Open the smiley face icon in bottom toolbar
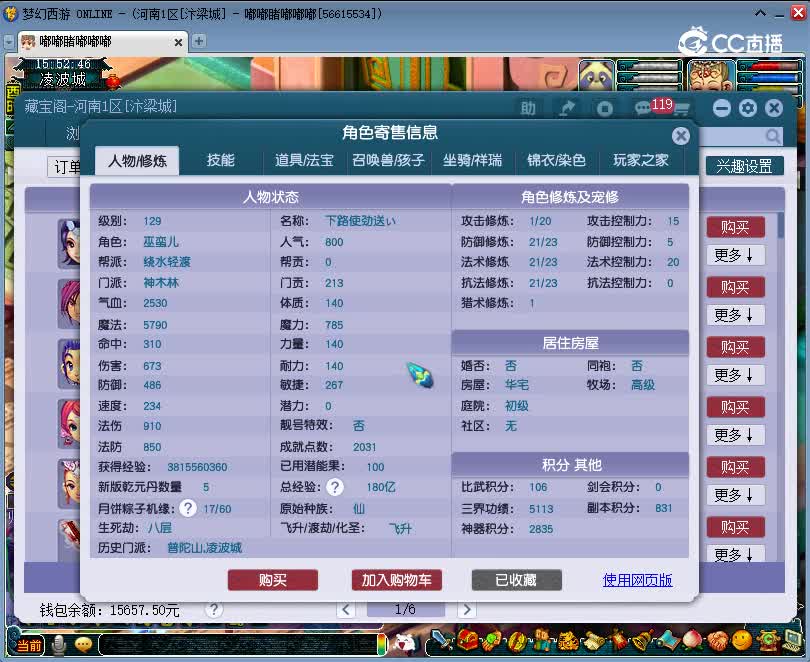 point(742,641)
